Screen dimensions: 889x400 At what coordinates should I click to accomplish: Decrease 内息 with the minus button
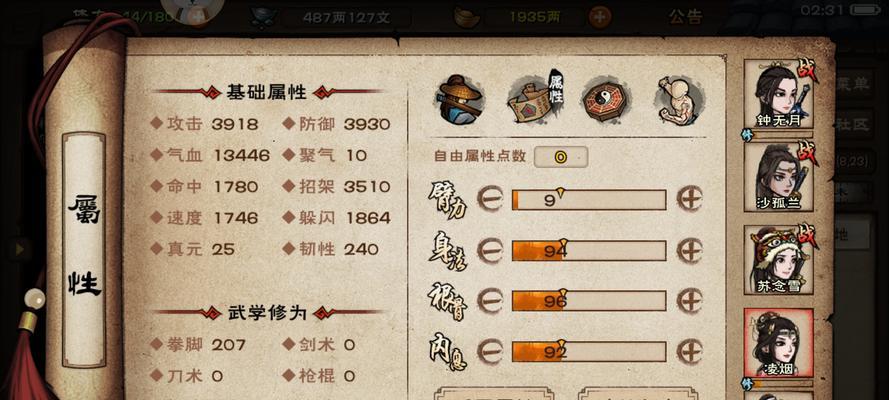490,352
